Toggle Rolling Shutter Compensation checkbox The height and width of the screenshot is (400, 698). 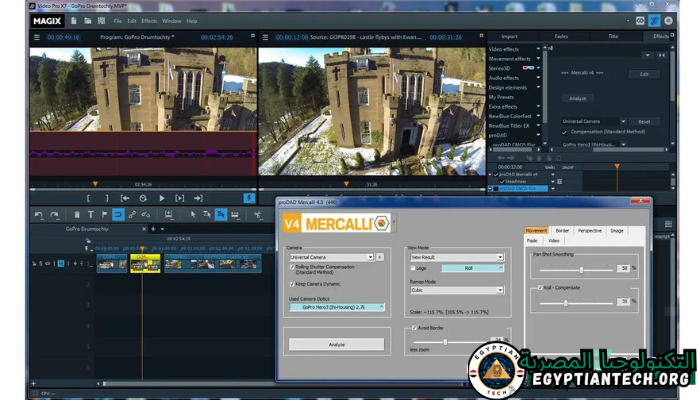[x=291, y=267]
